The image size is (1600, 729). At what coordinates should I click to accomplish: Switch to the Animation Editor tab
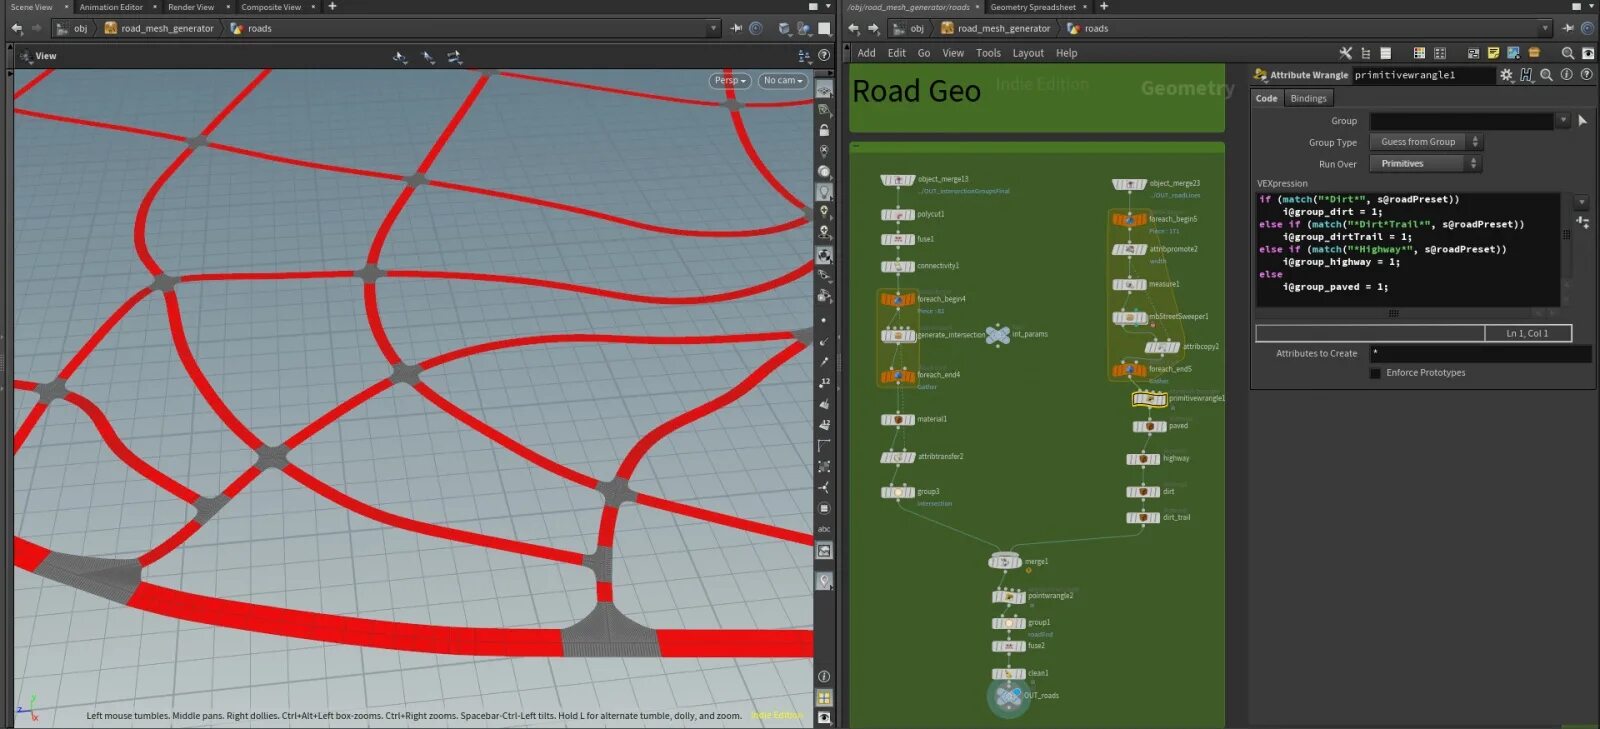tap(111, 7)
